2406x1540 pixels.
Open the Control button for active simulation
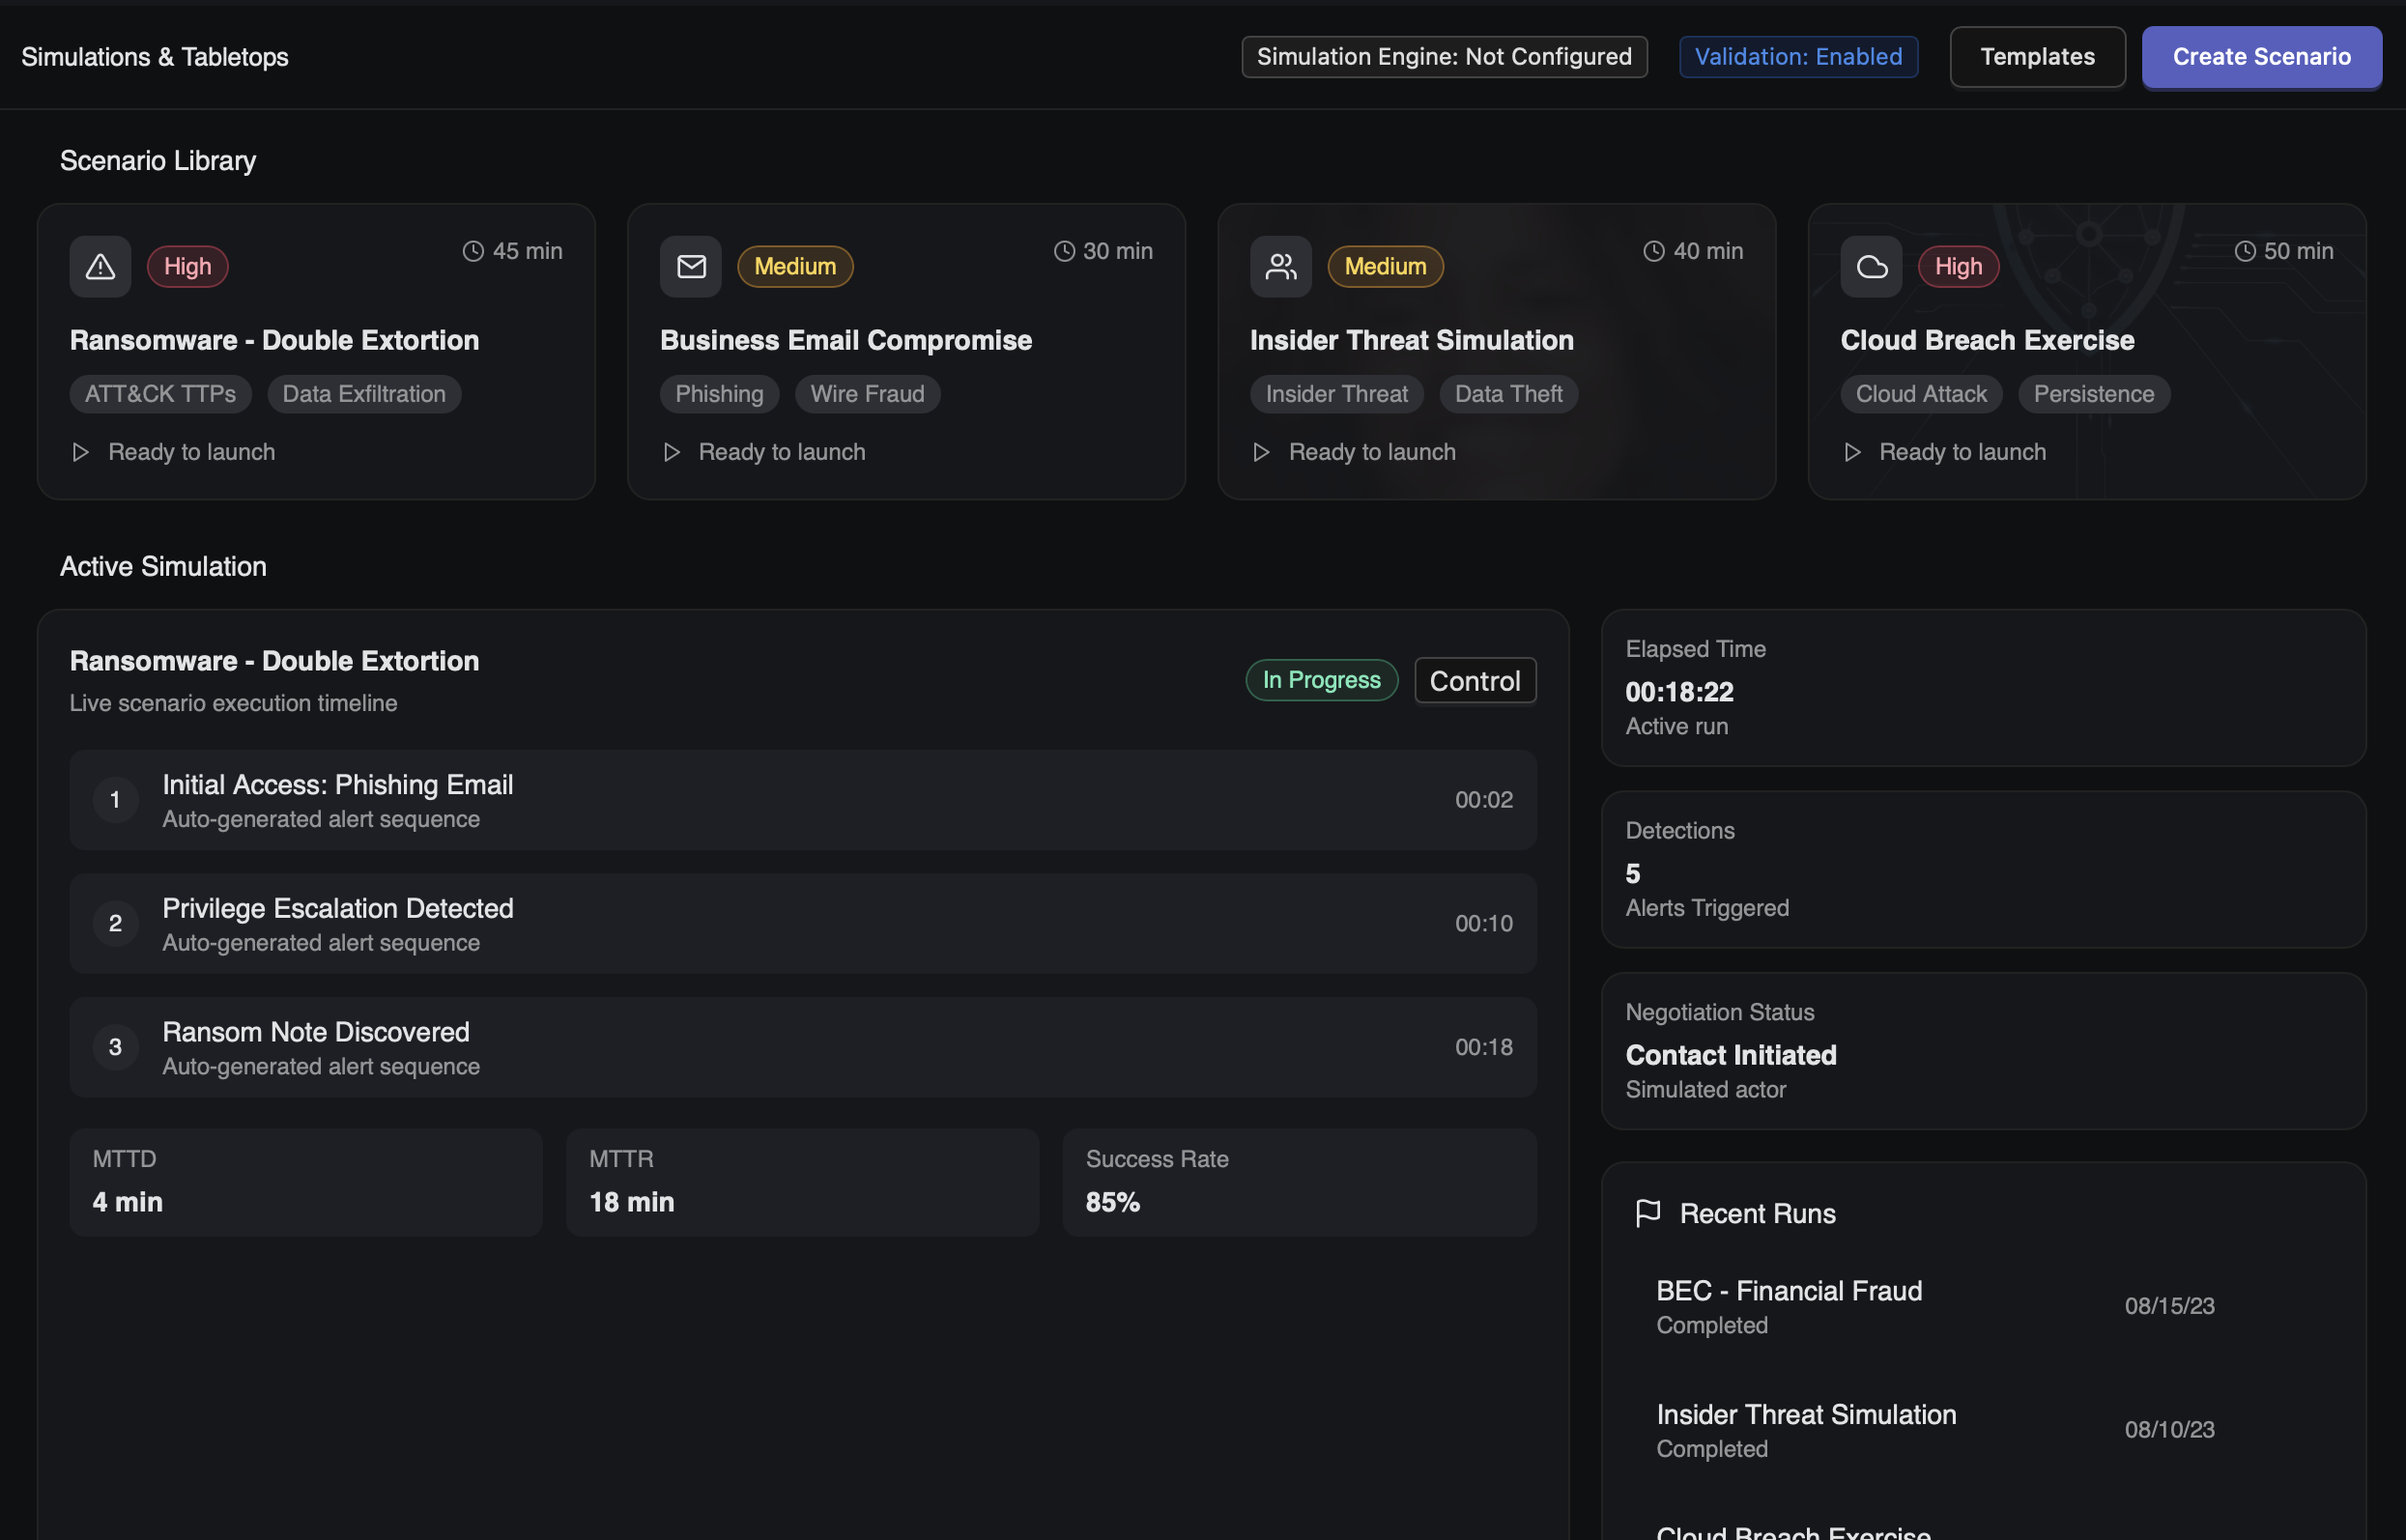1474,681
